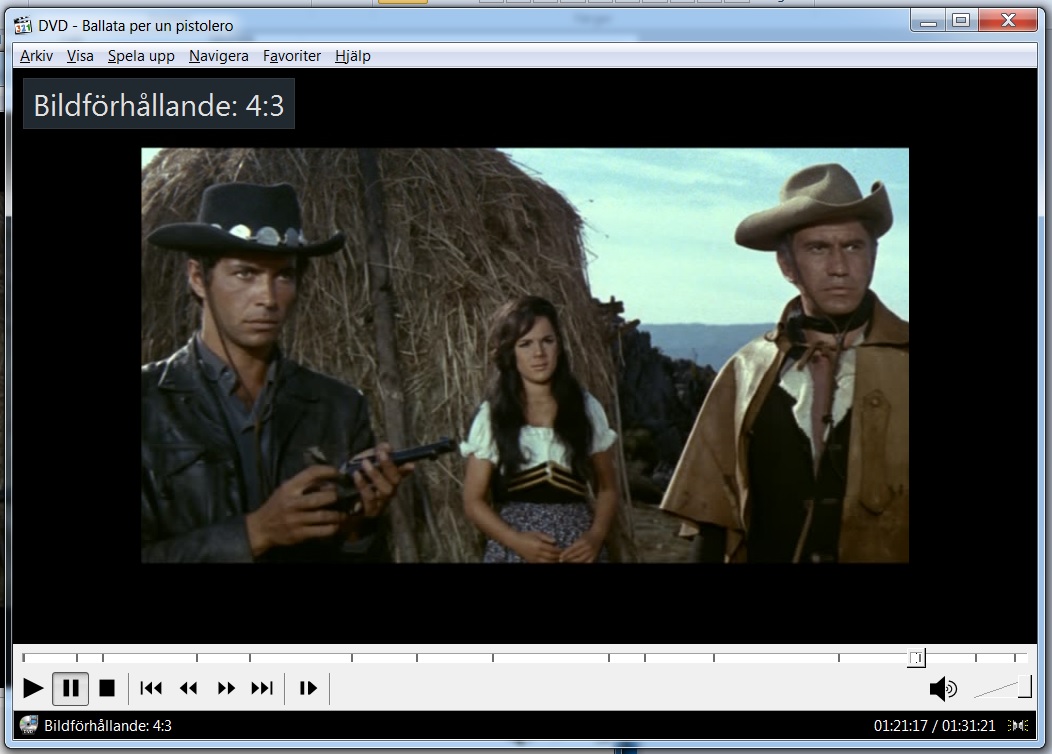This screenshot has height=754, width=1052.
Task: Open the Visa menu
Action: pyautogui.click(x=80, y=56)
